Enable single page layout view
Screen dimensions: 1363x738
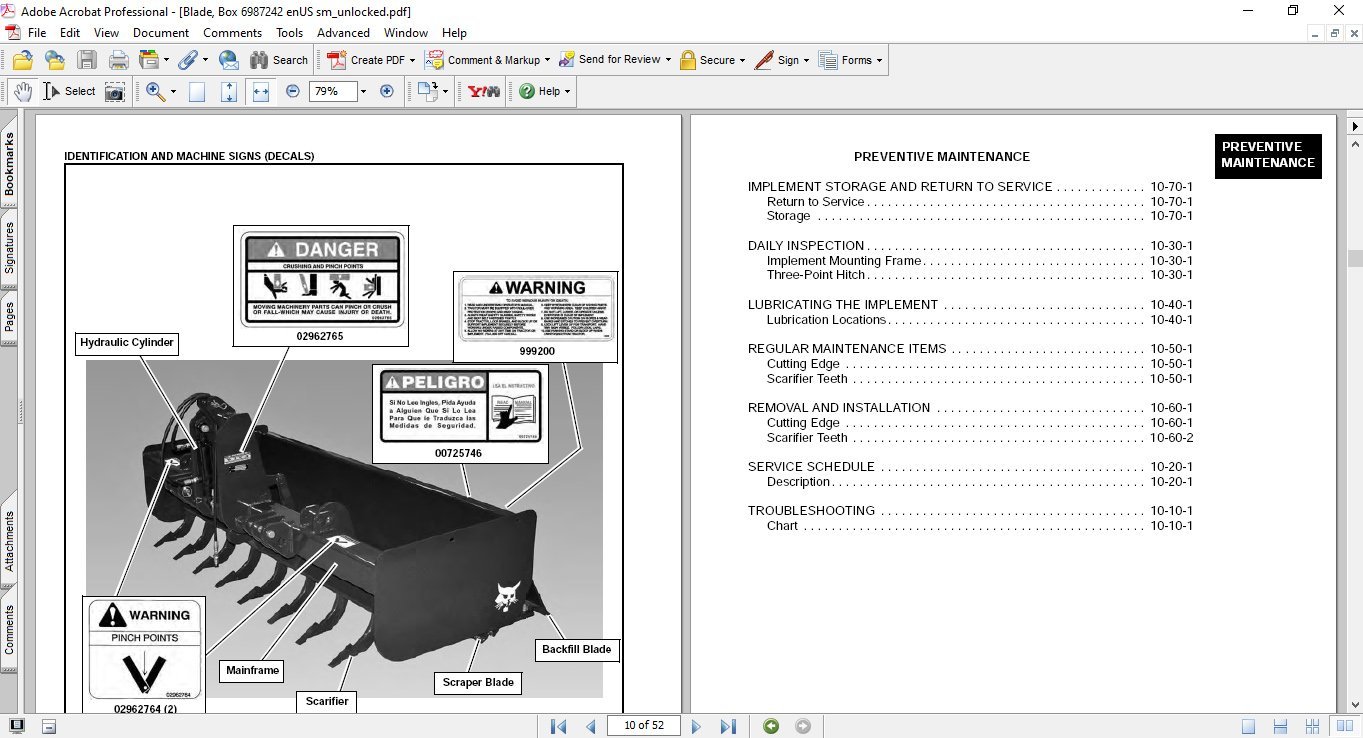click(x=1248, y=726)
